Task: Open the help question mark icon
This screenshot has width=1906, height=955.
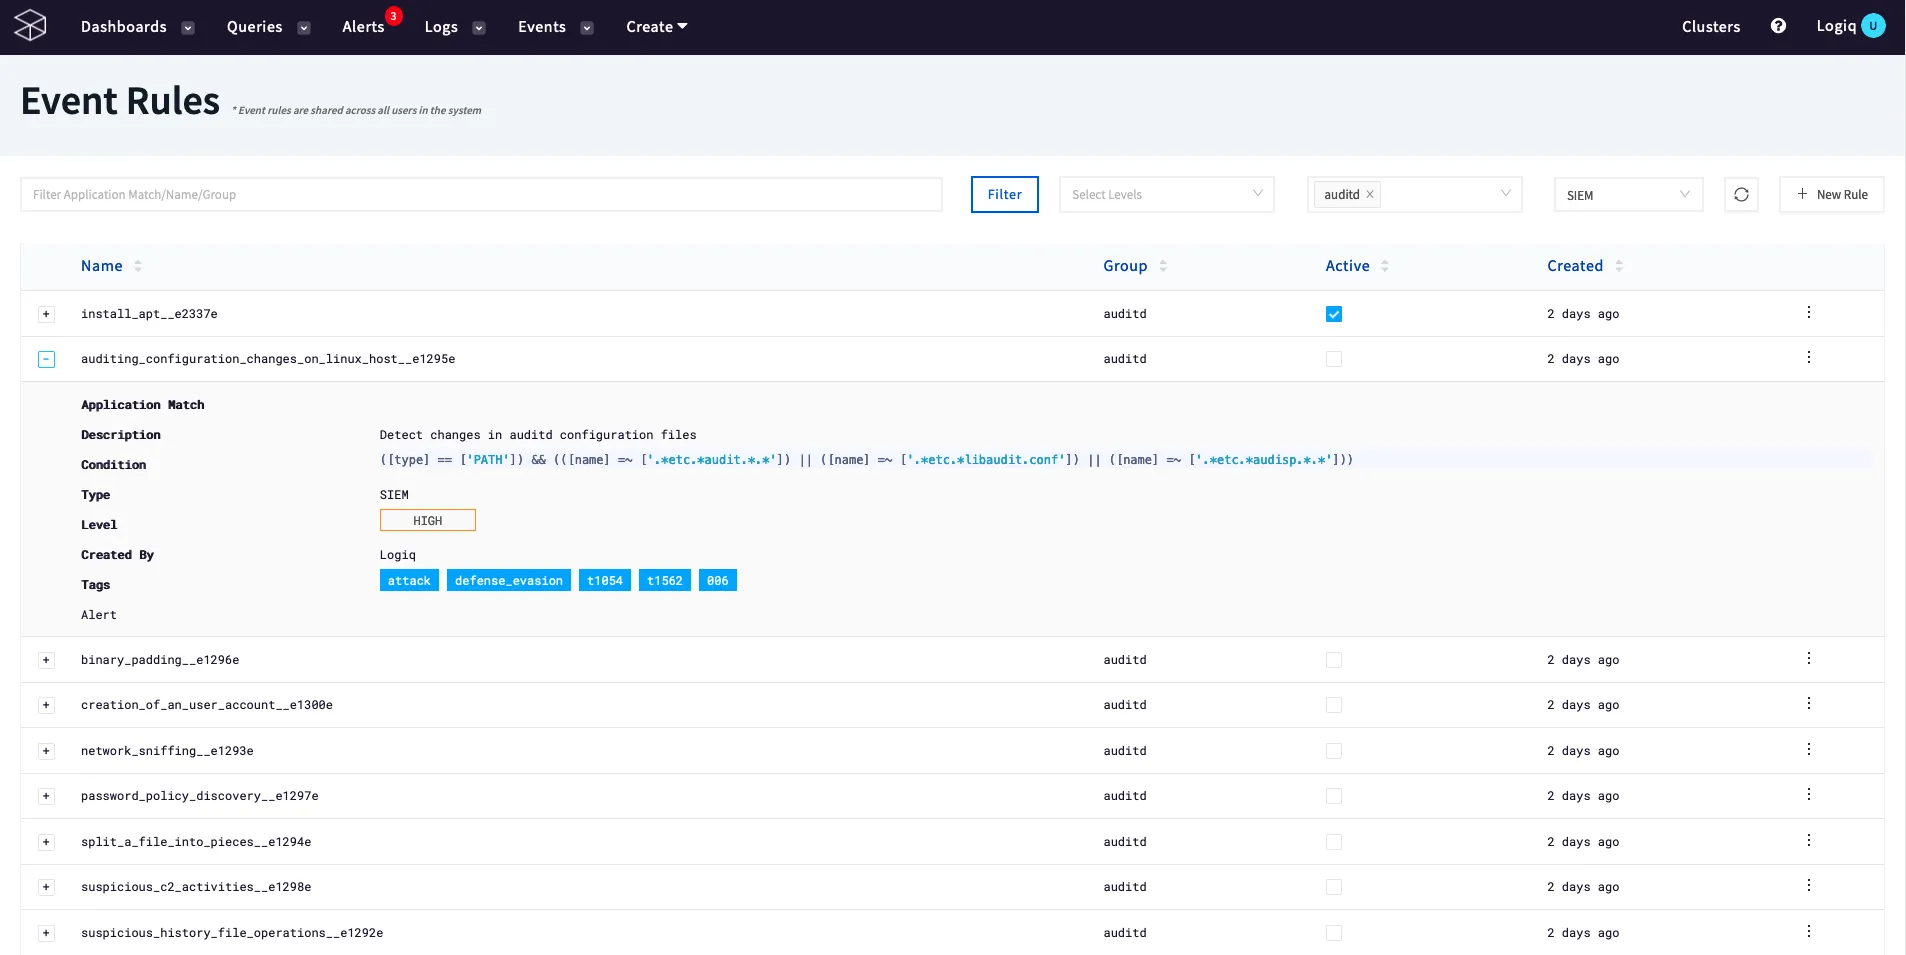Action: tap(1778, 26)
